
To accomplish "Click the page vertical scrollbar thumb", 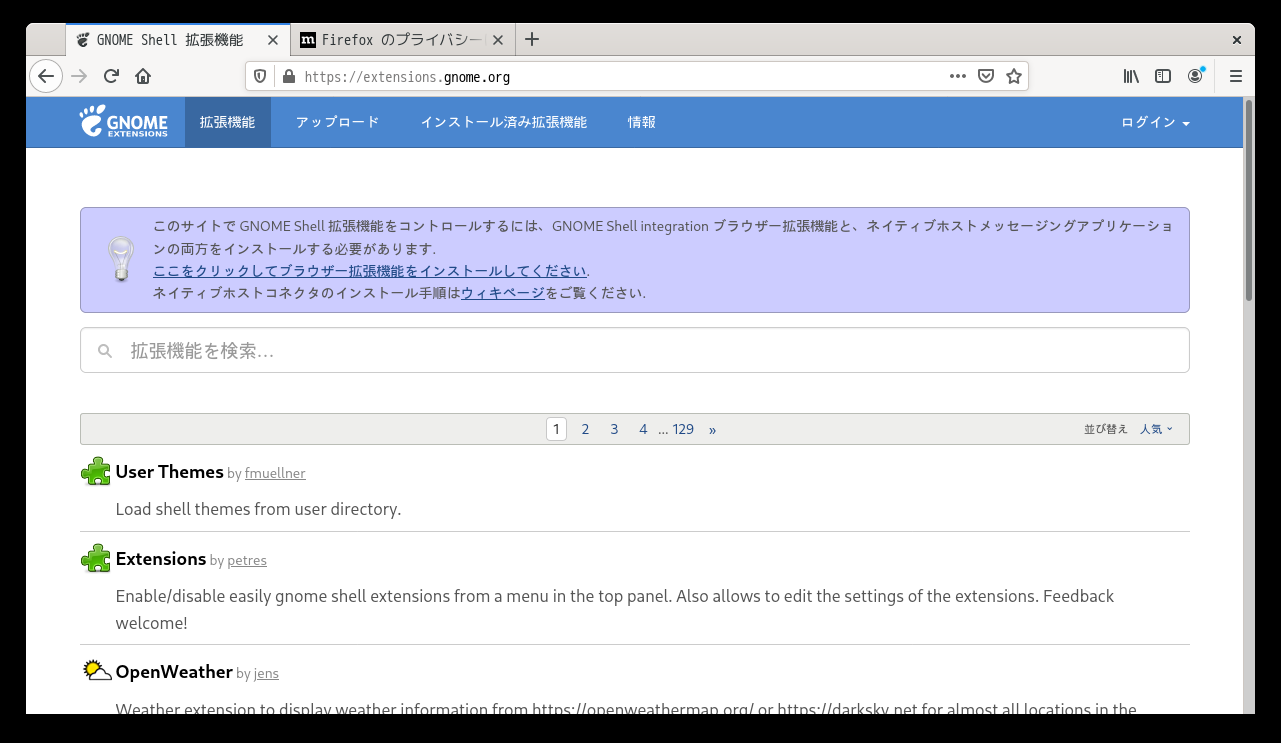I will coord(1249,200).
